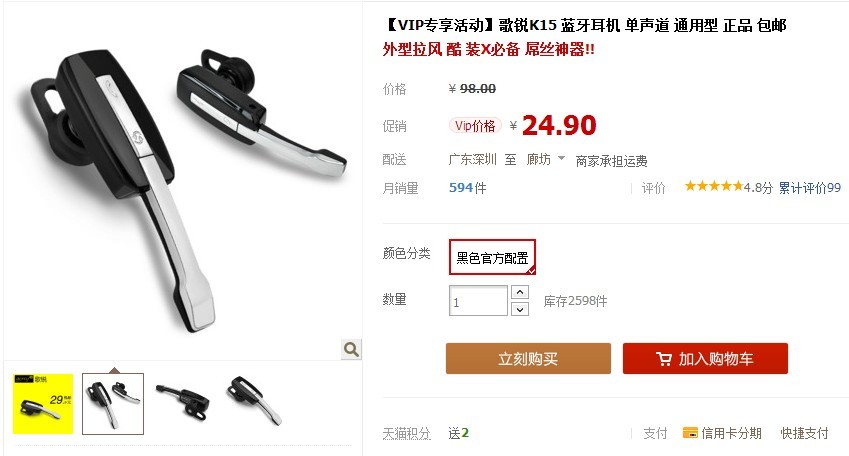Click the five-star rating icons
Image resolution: width=849 pixels, height=456 pixels.
coord(714,187)
